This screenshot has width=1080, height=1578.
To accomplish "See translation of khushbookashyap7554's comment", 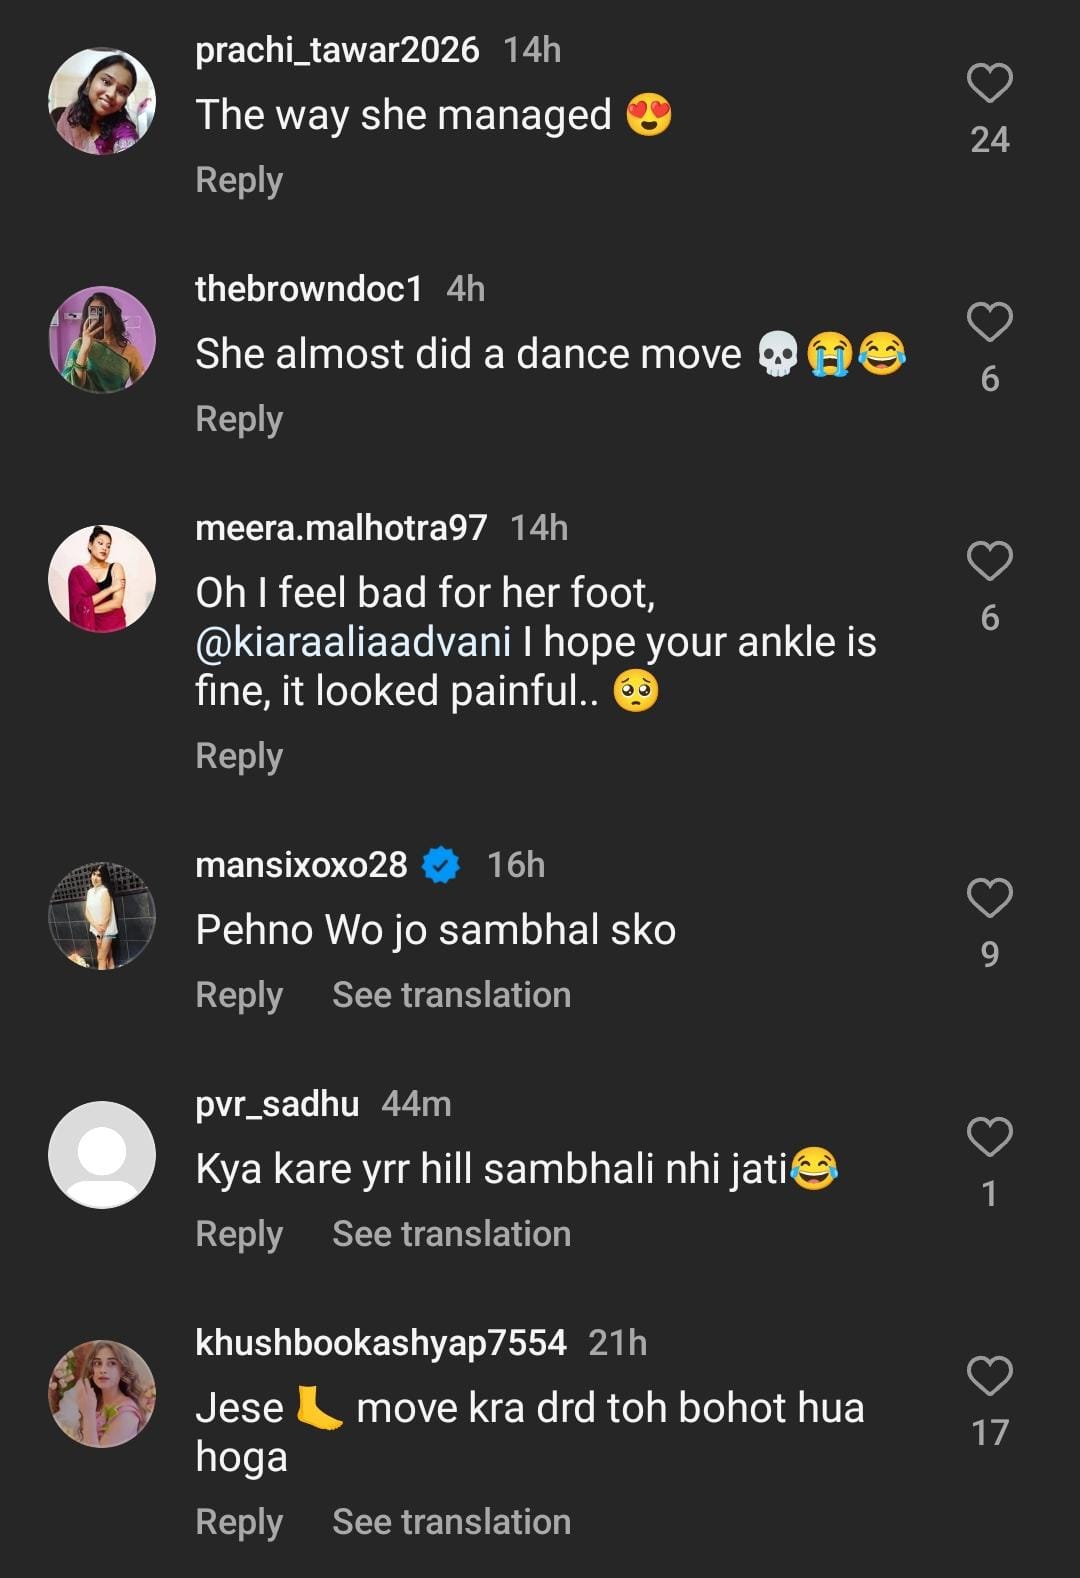I will [451, 1523].
